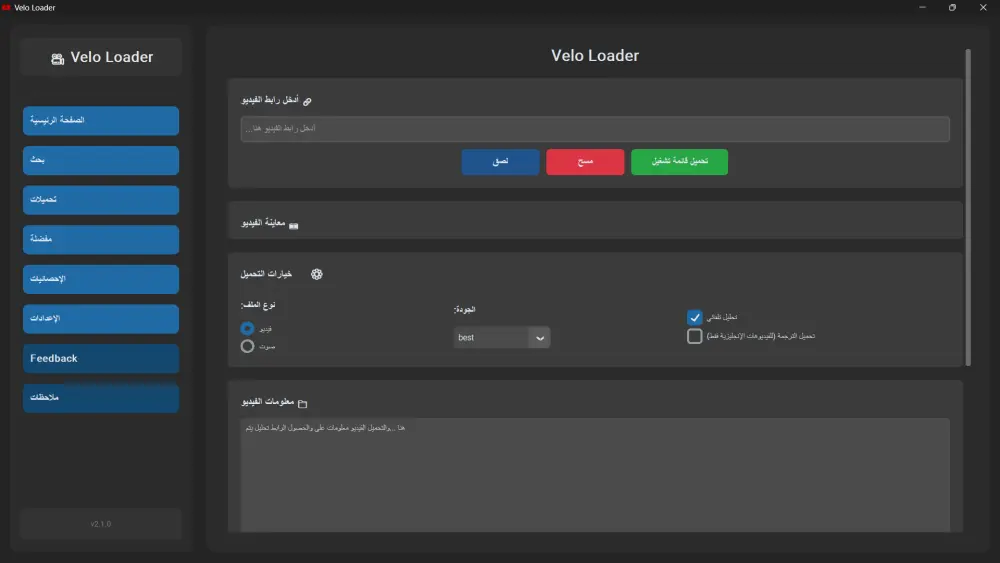The width and height of the screenshot is (1000, 563).
Task: Maximize the Velo Loader window
Action: pyautogui.click(x=952, y=8)
